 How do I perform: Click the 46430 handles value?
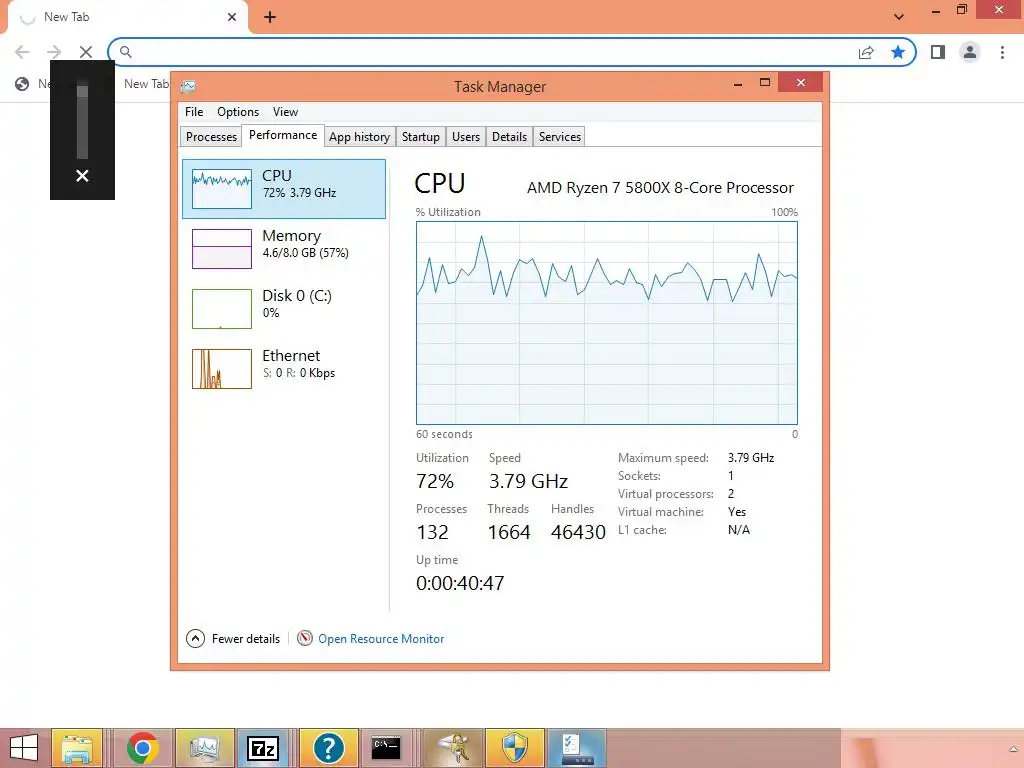click(578, 532)
